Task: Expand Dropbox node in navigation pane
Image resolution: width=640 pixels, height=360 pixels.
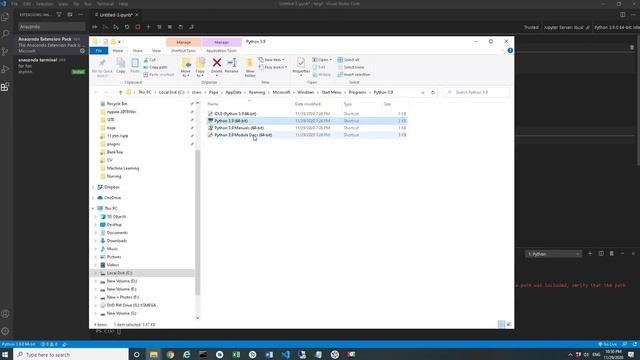Action: tap(93, 187)
